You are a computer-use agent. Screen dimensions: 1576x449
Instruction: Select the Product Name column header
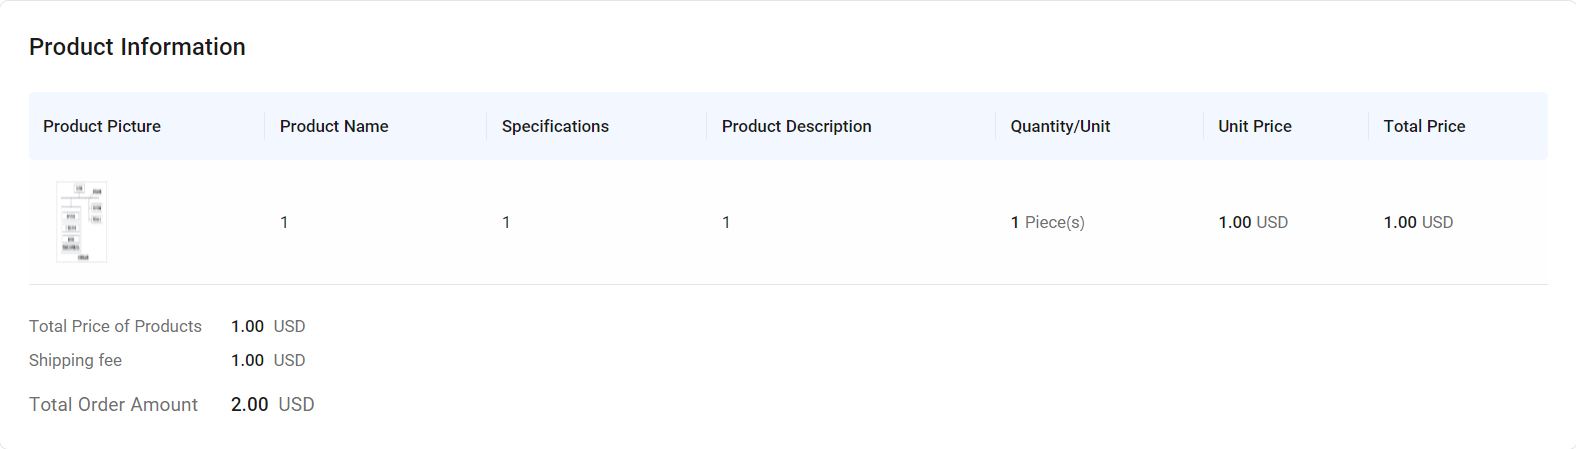[x=334, y=126]
